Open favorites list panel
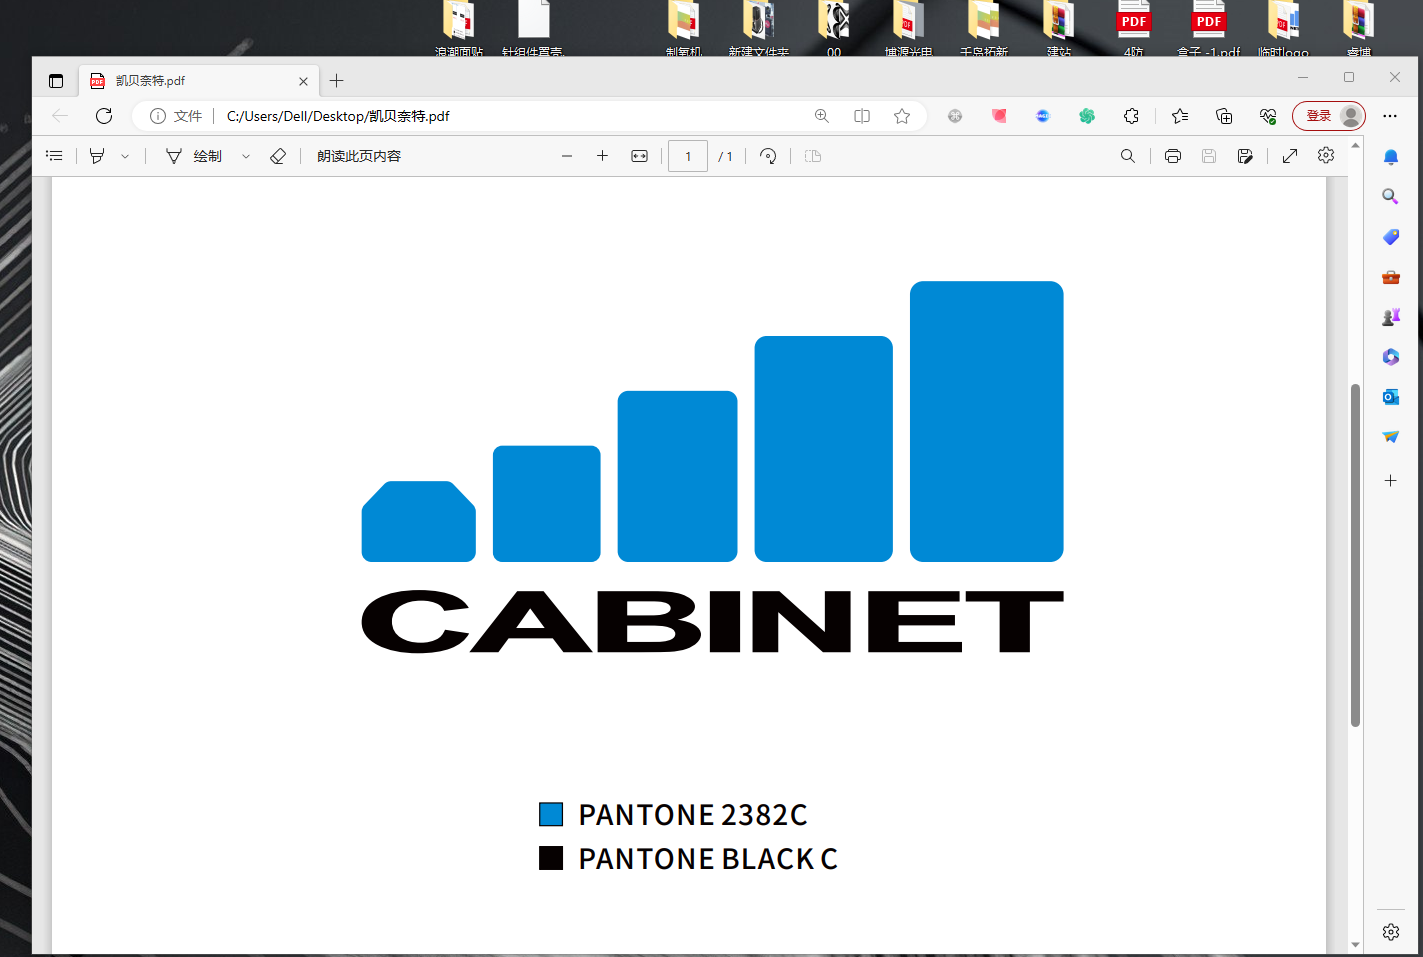 coord(1180,116)
